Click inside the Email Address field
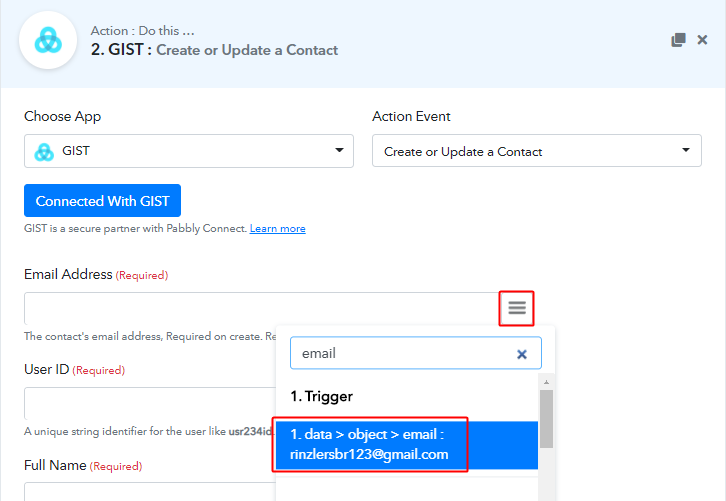The image size is (726, 501). click(262, 308)
